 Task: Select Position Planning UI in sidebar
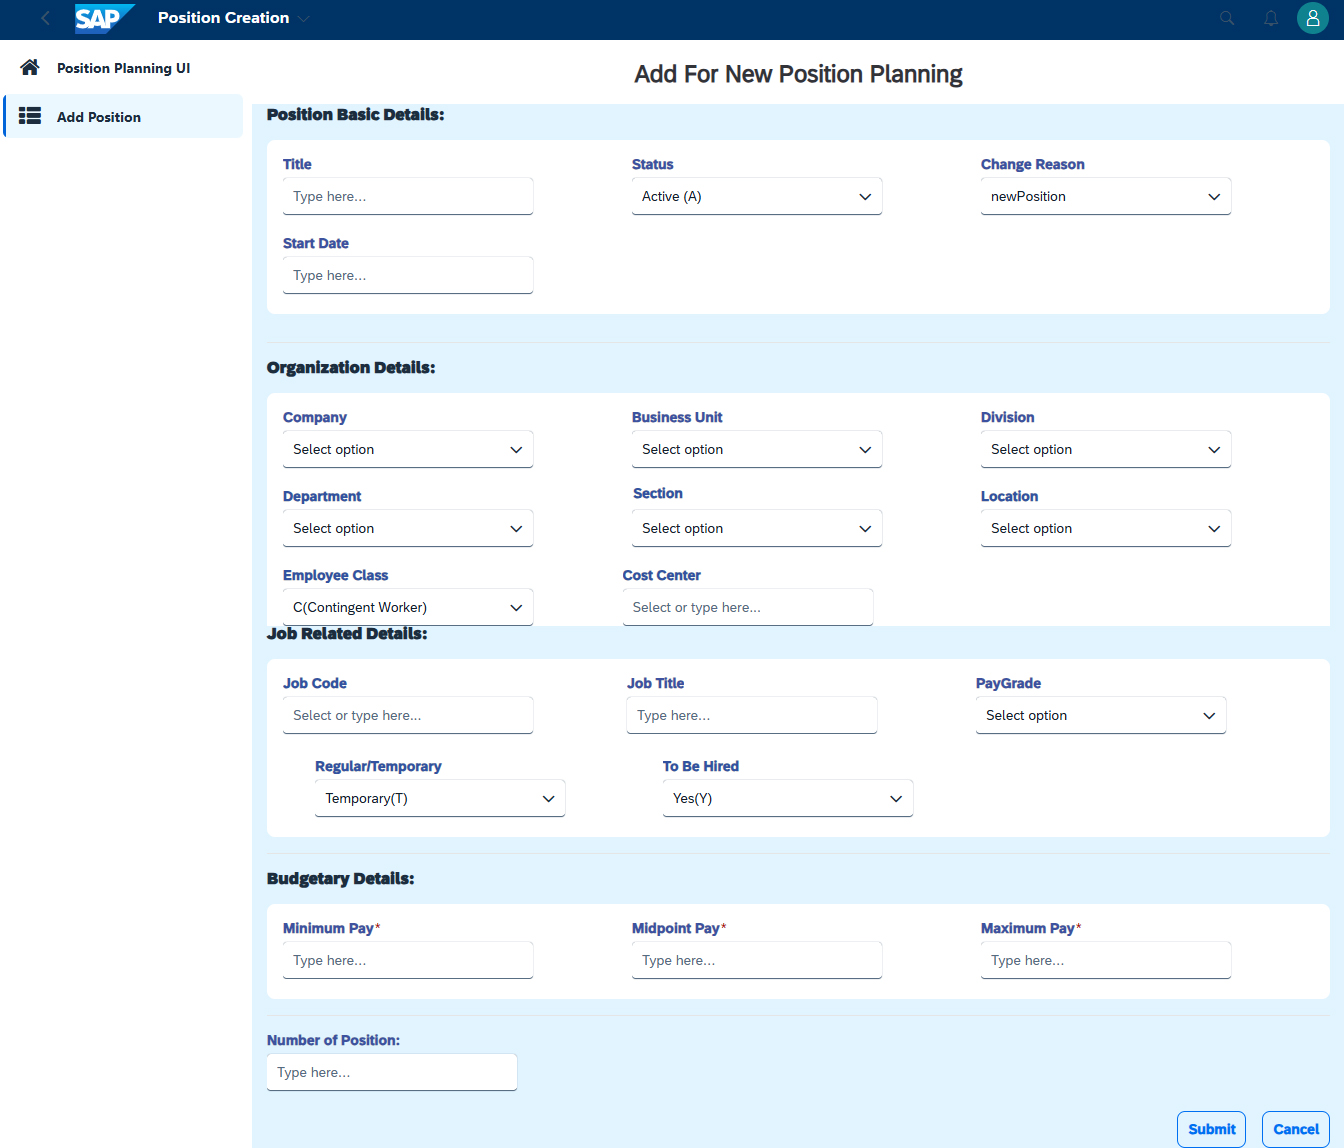pos(123,68)
